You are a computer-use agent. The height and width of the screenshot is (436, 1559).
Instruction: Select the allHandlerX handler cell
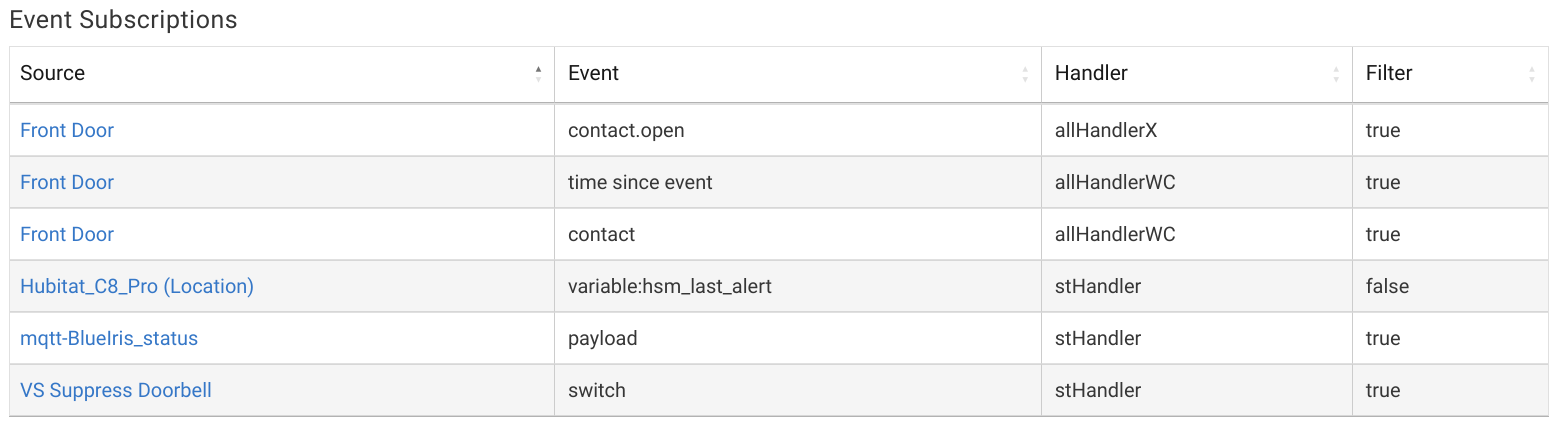(1108, 130)
